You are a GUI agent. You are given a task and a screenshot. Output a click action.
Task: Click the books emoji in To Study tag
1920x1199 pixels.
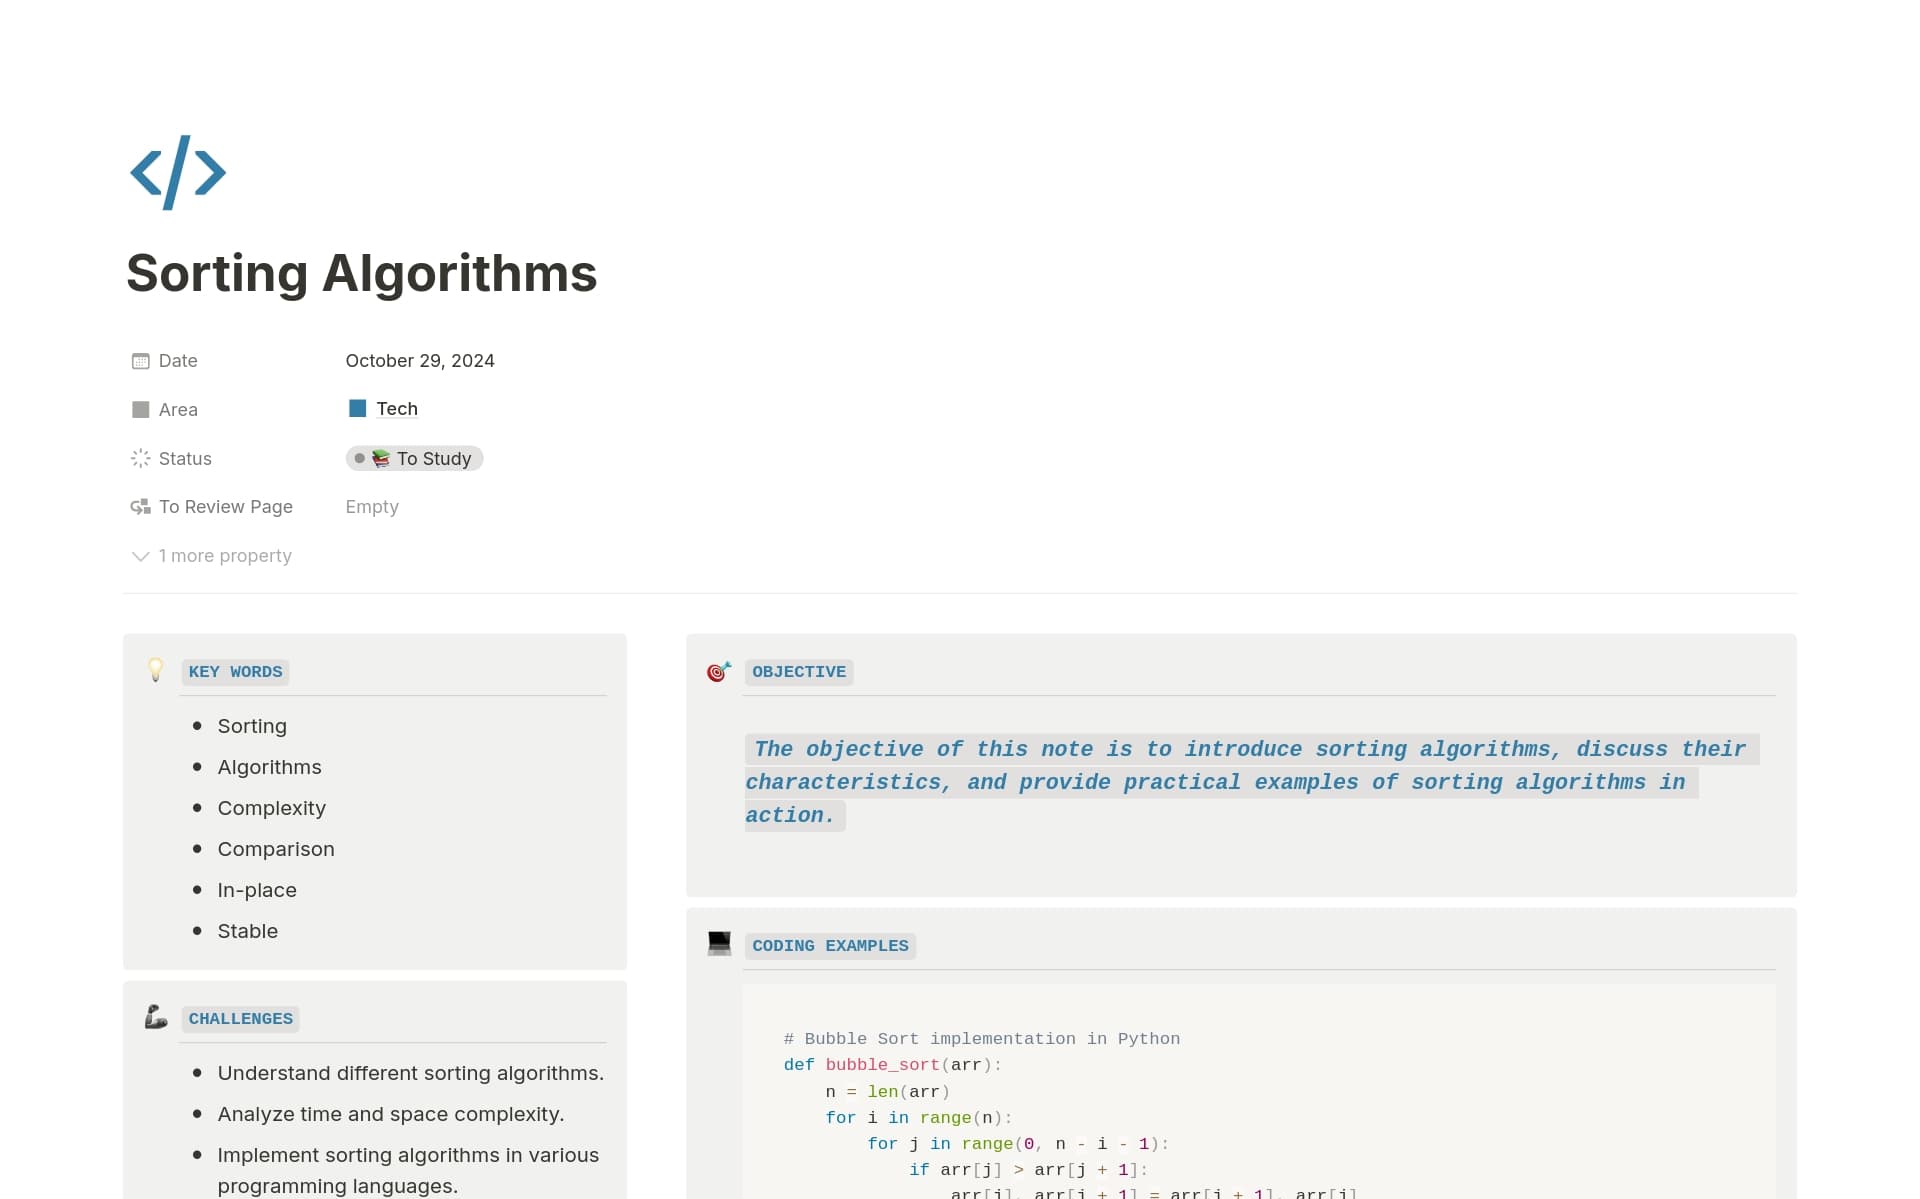click(x=381, y=458)
